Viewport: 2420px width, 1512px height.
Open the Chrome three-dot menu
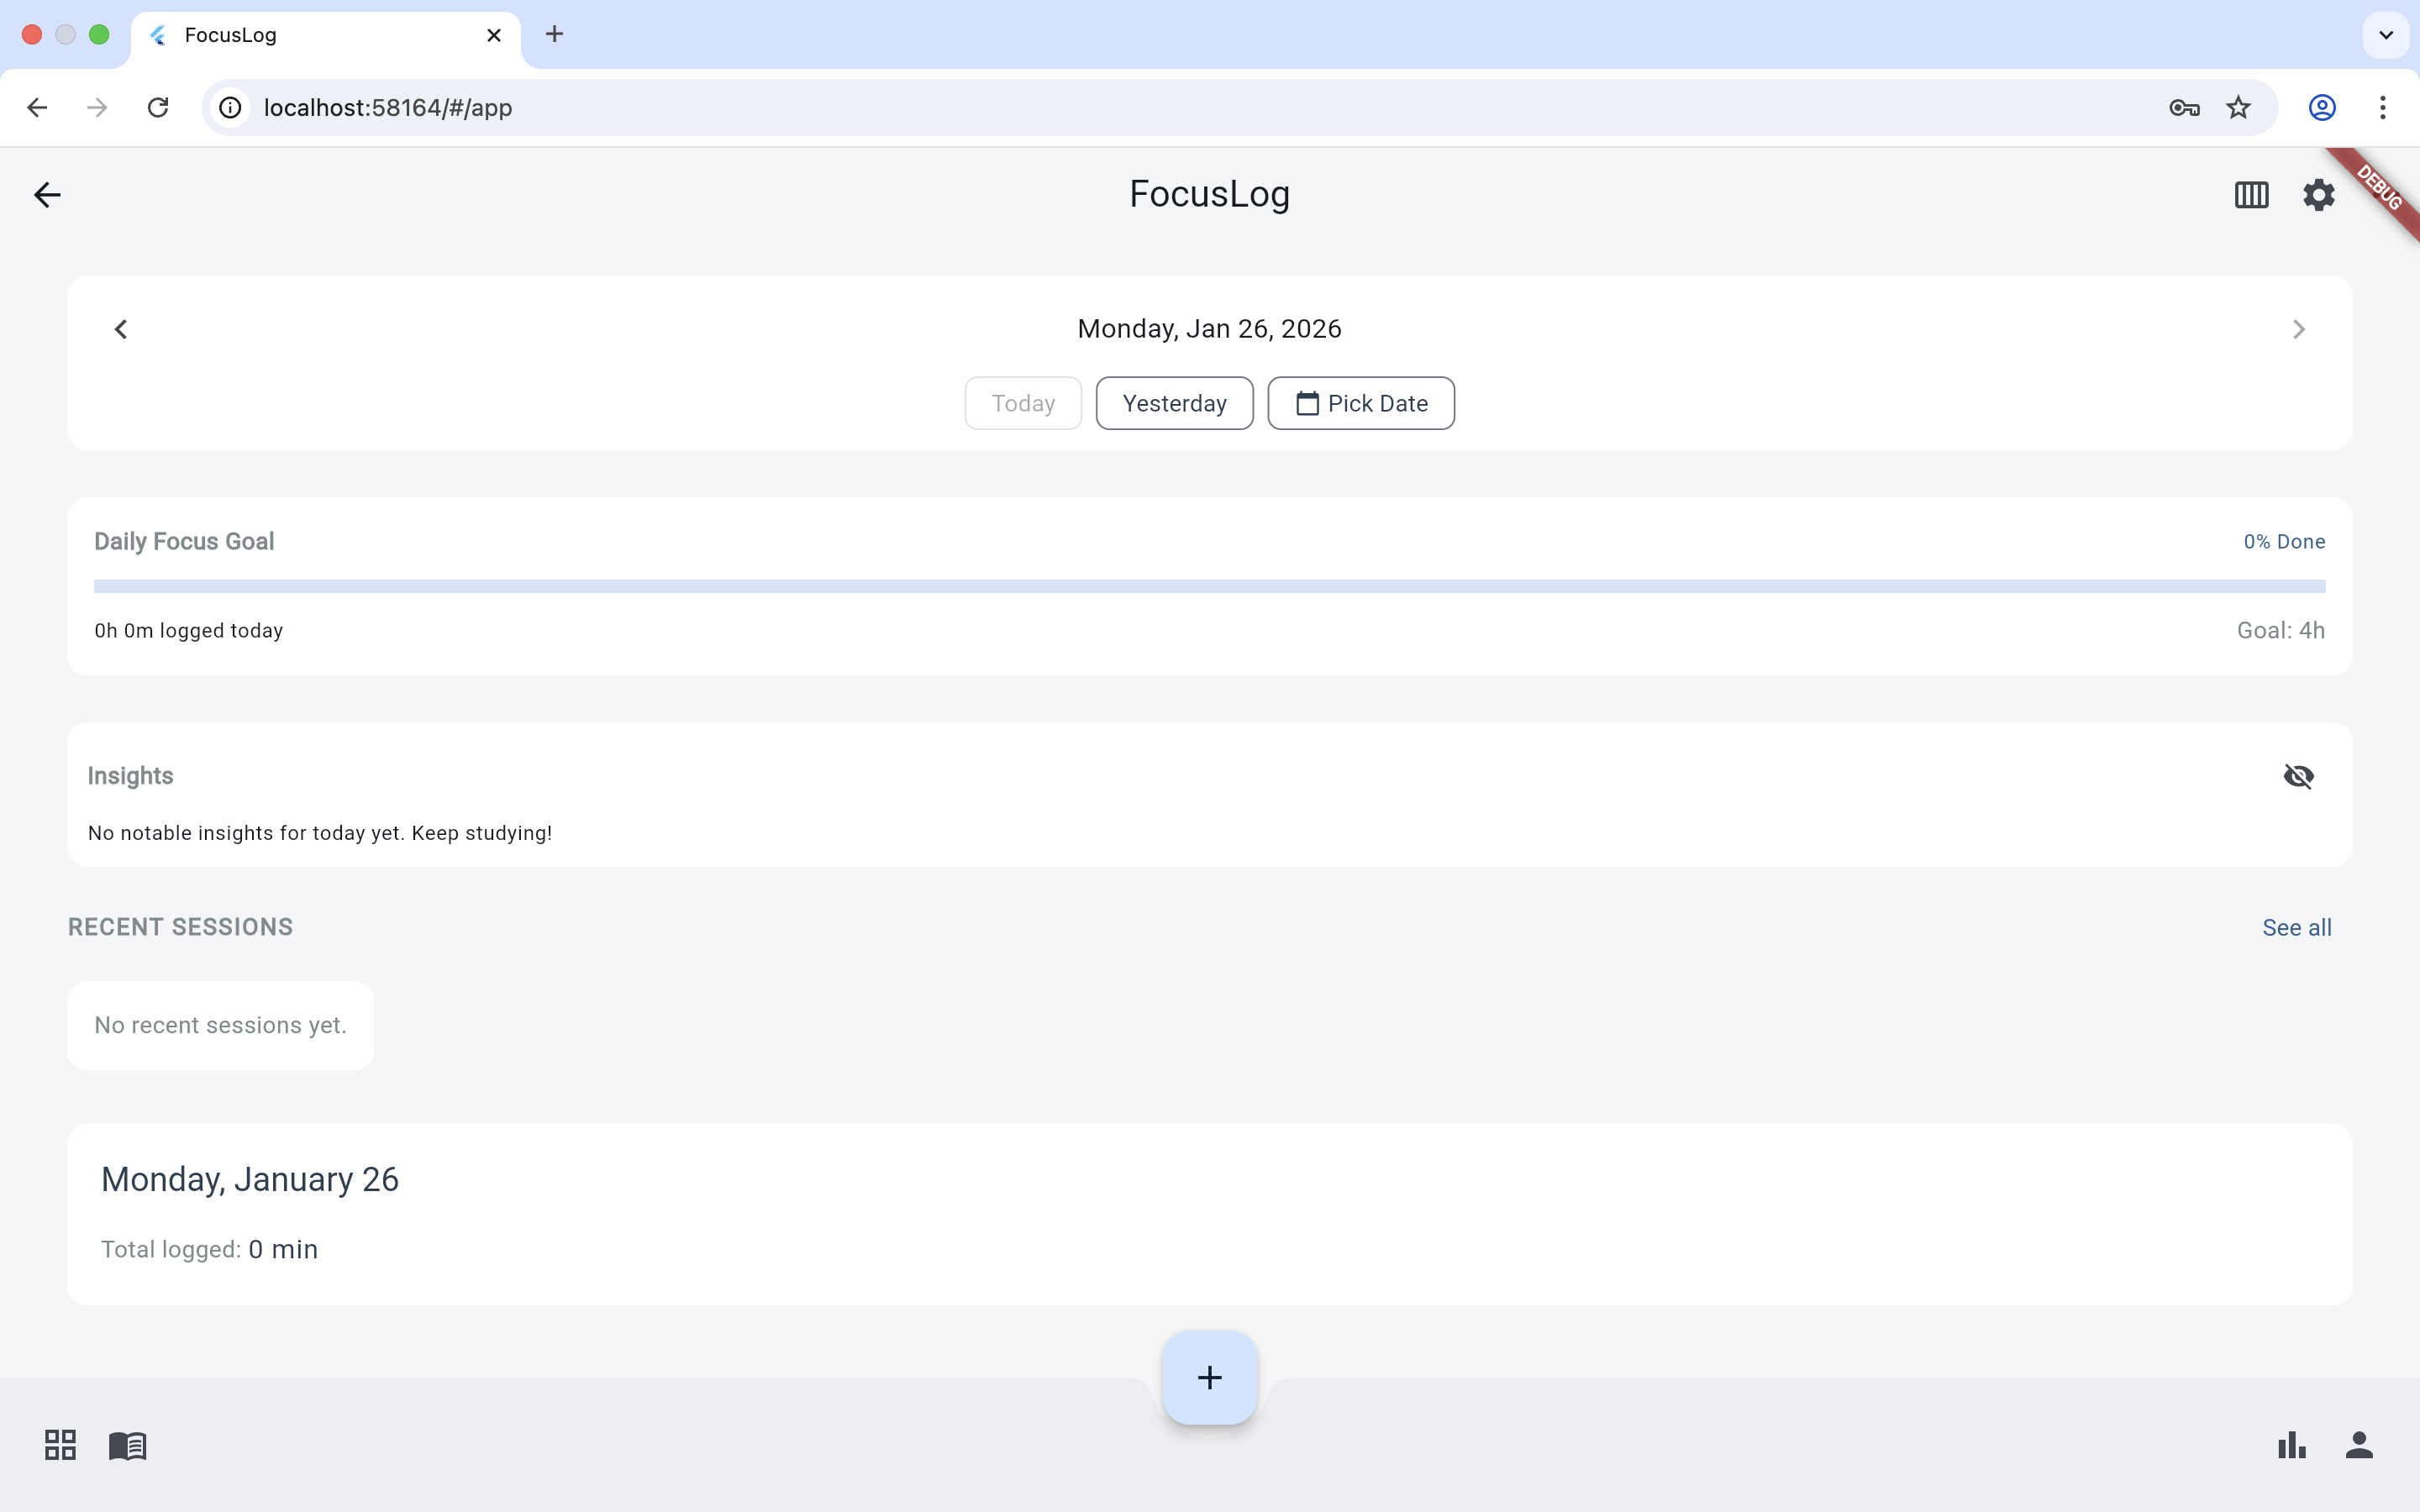click(2383, 107)
